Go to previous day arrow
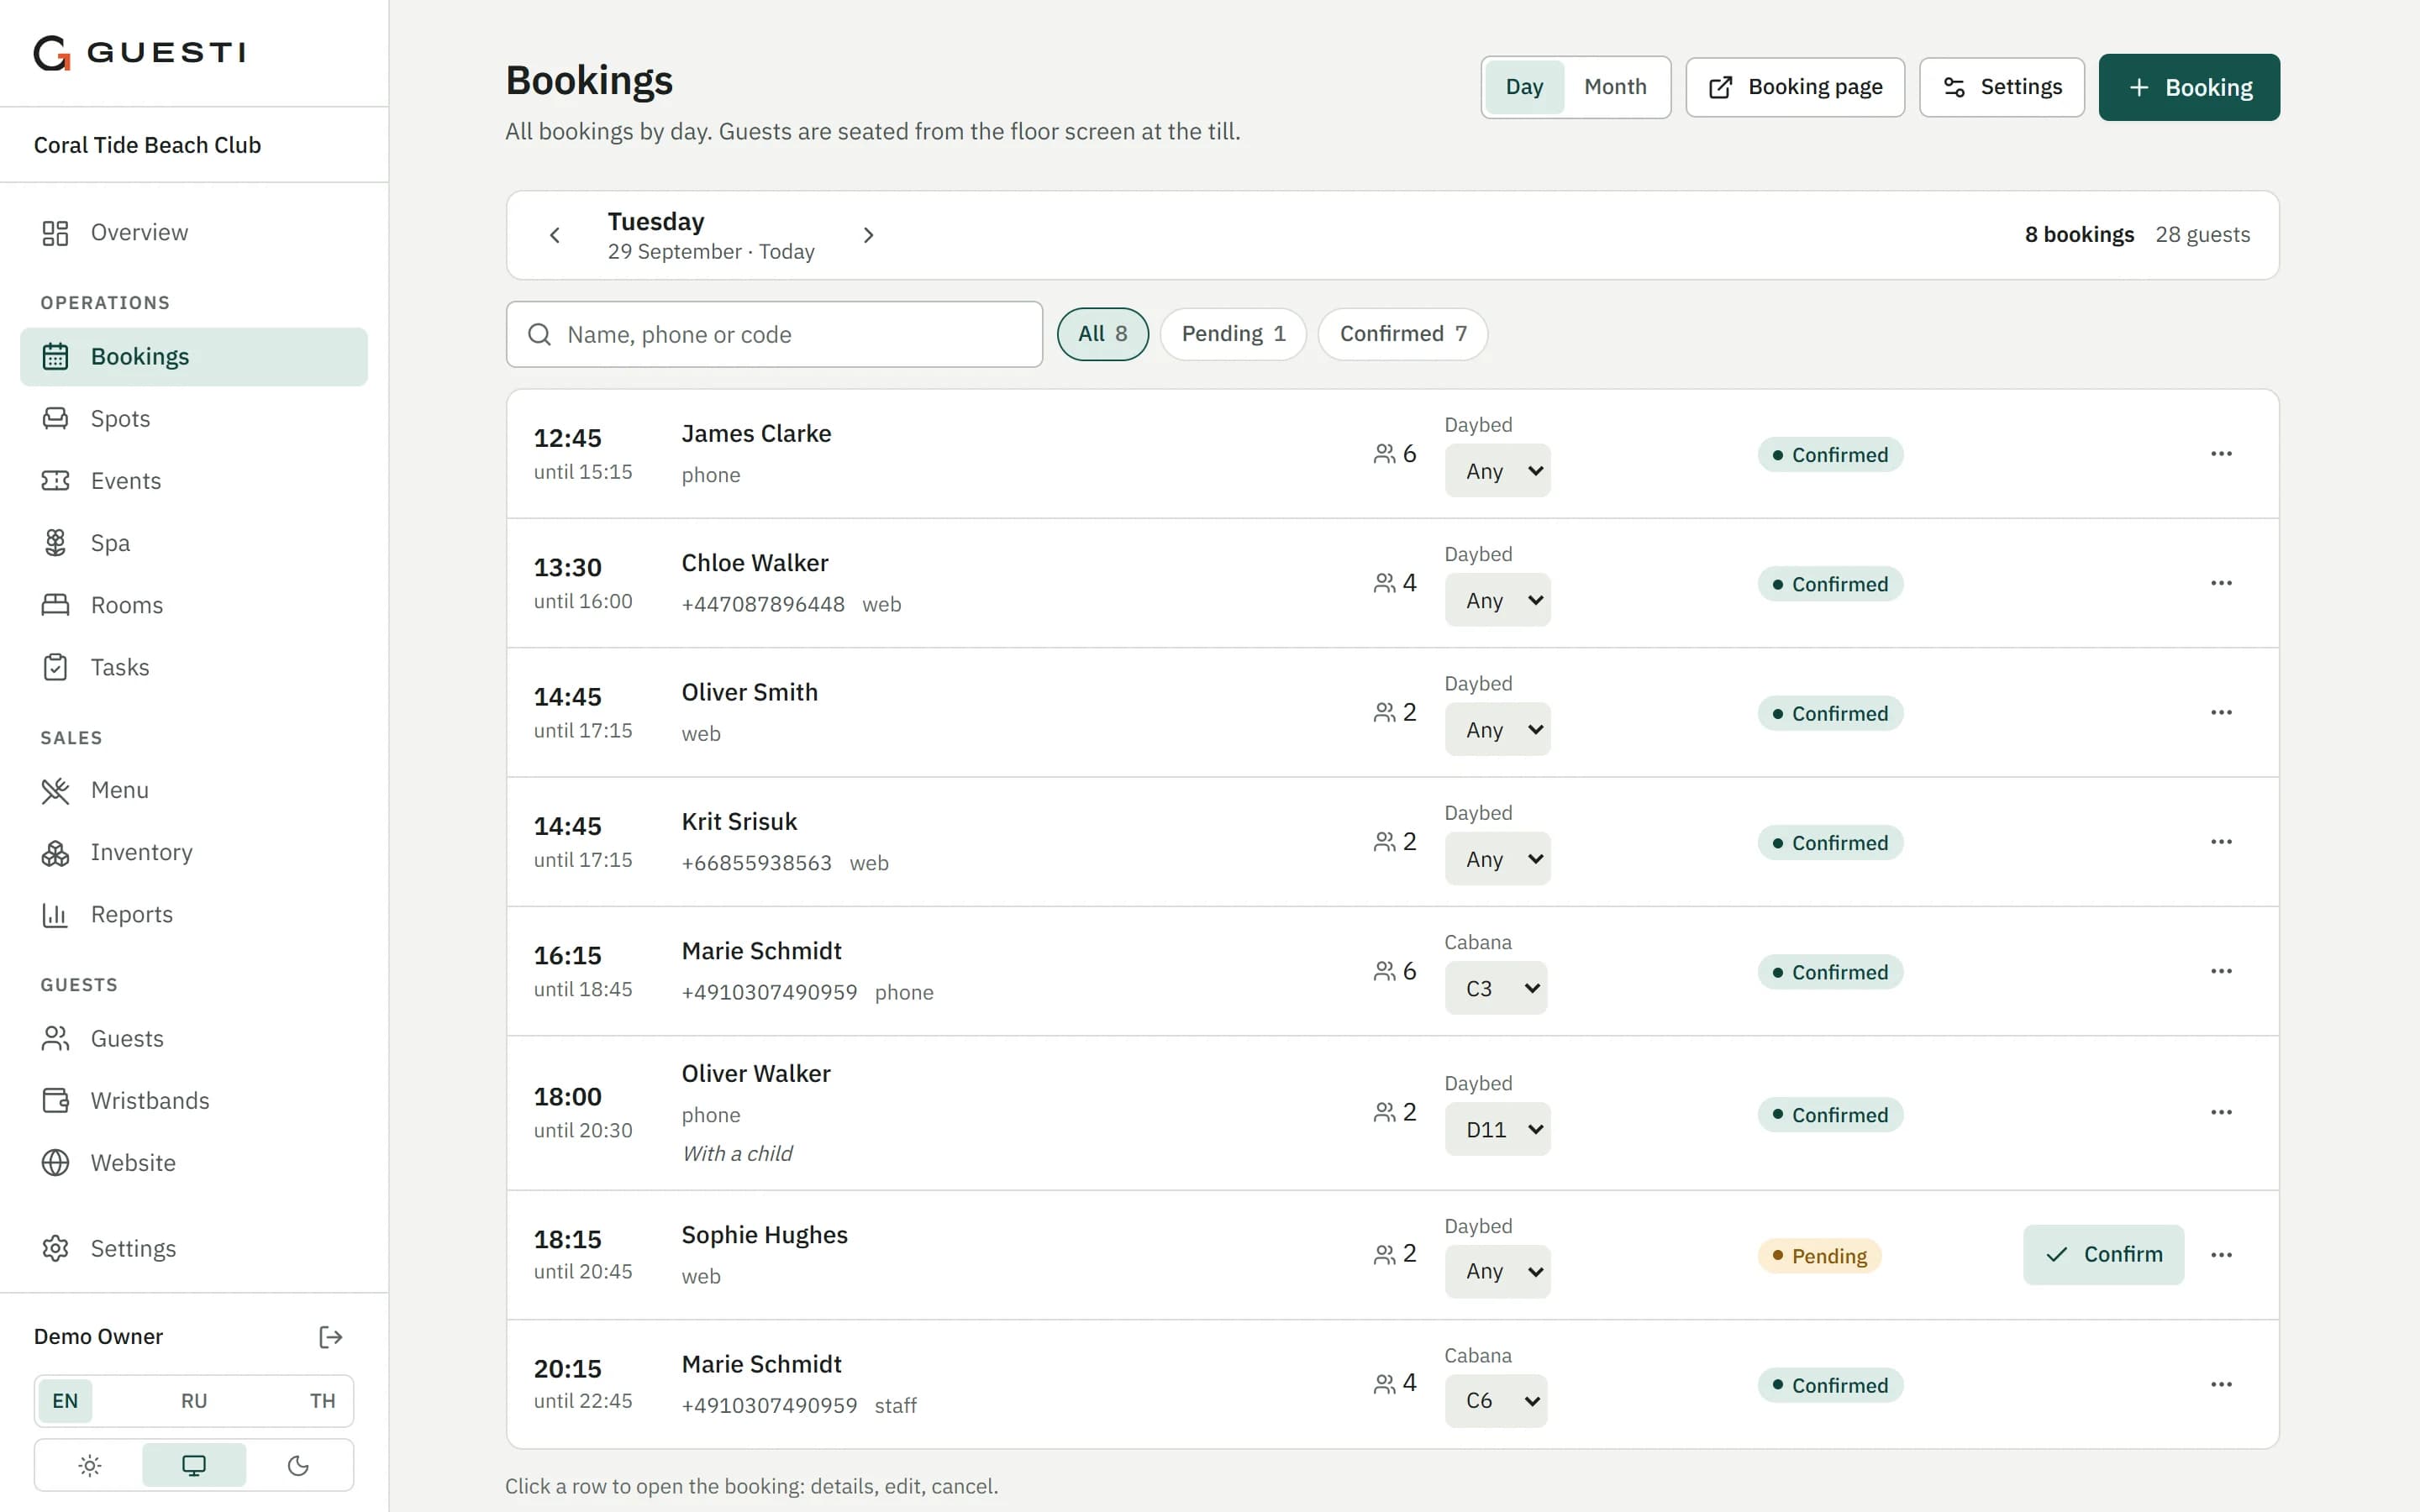 [555, 235]
